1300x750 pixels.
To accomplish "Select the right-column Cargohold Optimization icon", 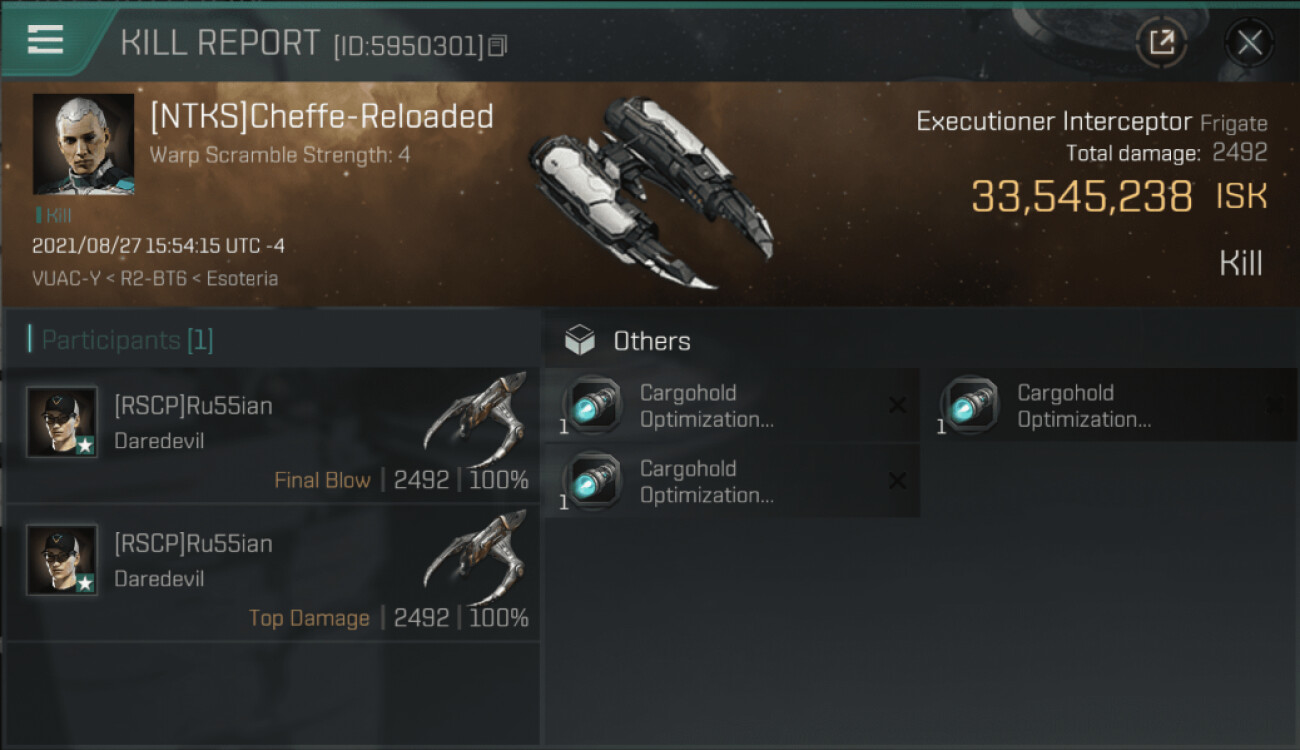I will (970, 405).
